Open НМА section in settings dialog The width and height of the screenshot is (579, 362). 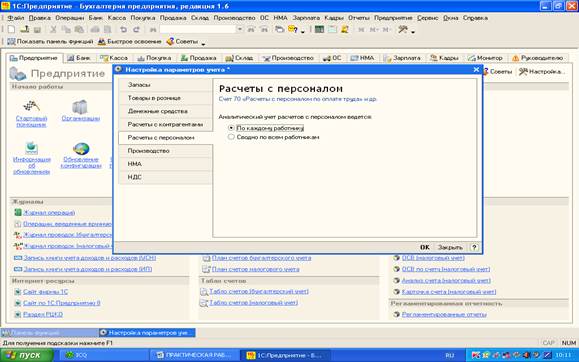165,164
